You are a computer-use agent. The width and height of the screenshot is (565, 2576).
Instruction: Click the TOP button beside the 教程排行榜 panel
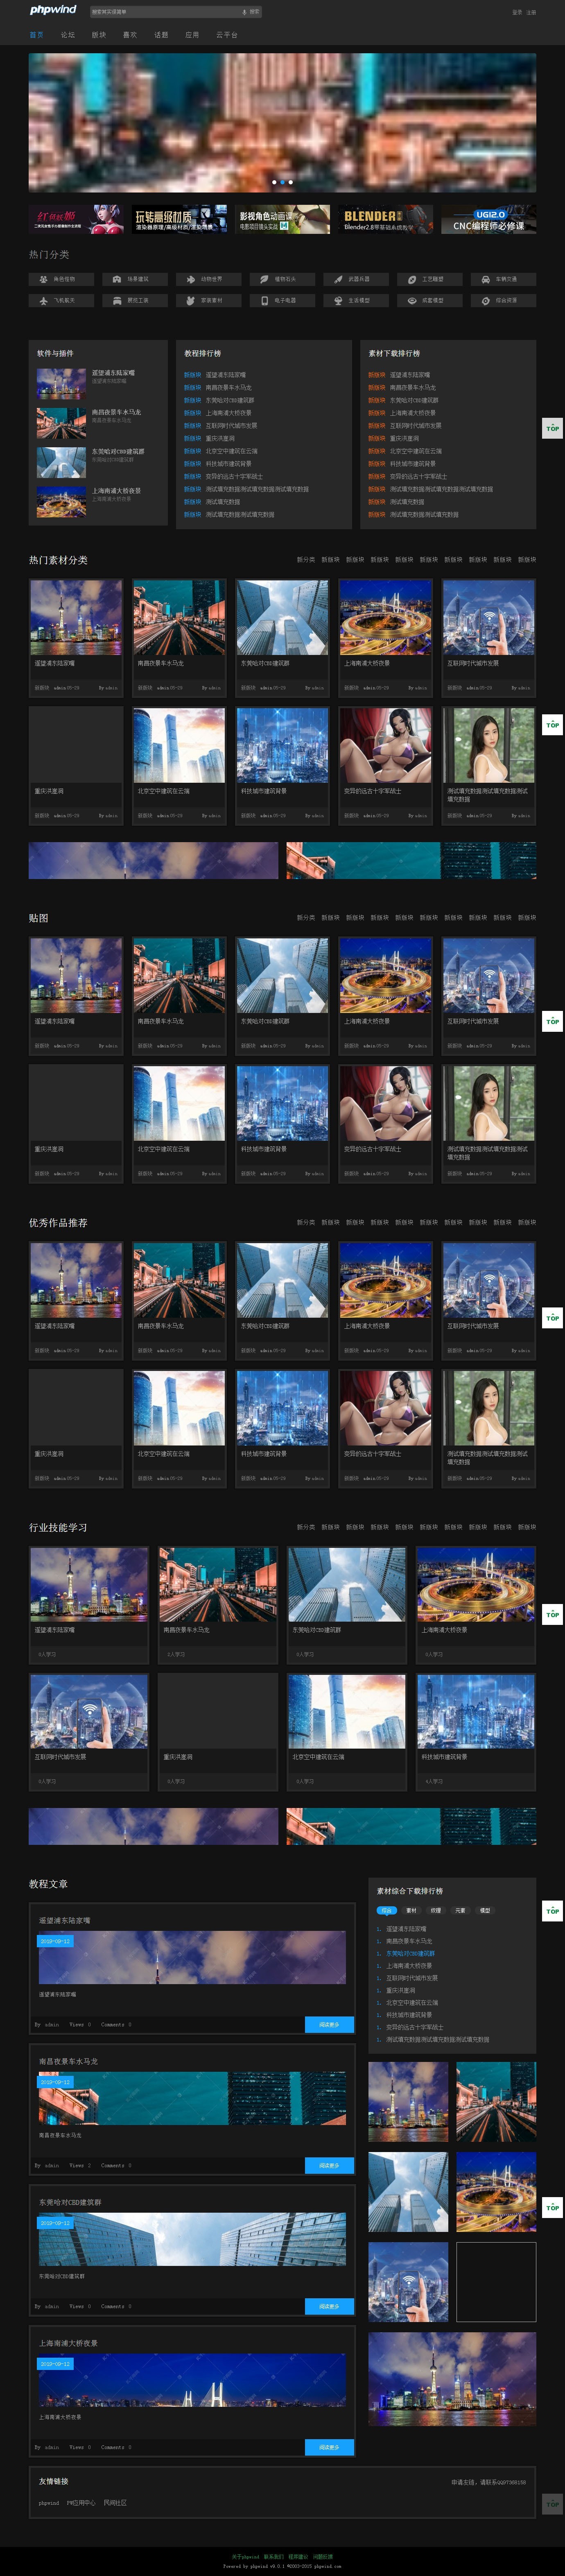tap(552, 428)
